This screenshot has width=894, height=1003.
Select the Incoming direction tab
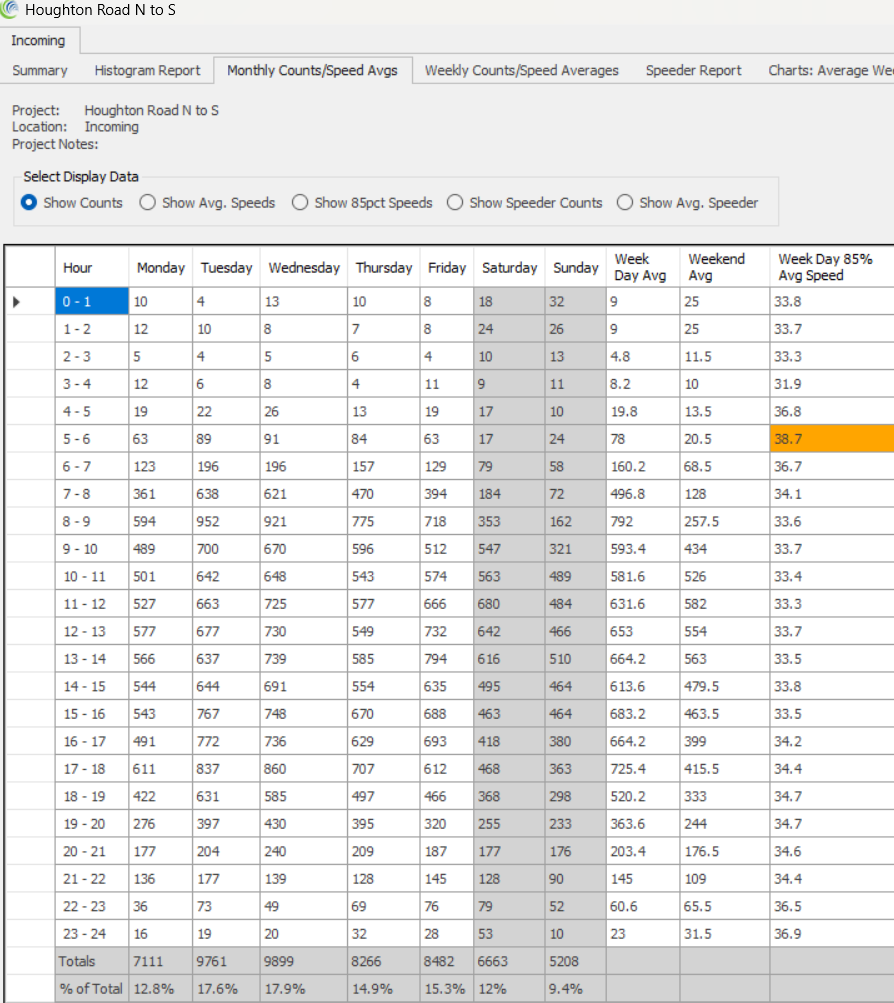38,40
